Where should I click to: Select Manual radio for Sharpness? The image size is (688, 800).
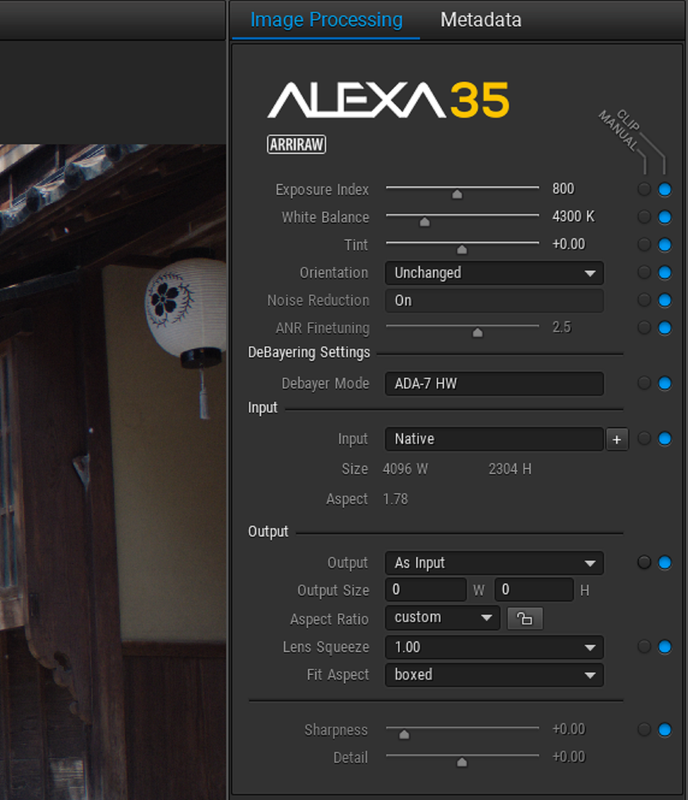pyautogui.click(x=644, y=730)
